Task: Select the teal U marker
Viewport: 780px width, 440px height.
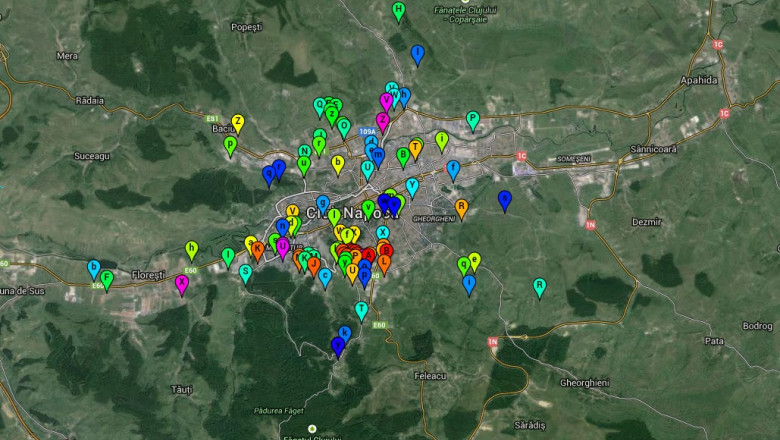Action: click(x=367, y=169)
